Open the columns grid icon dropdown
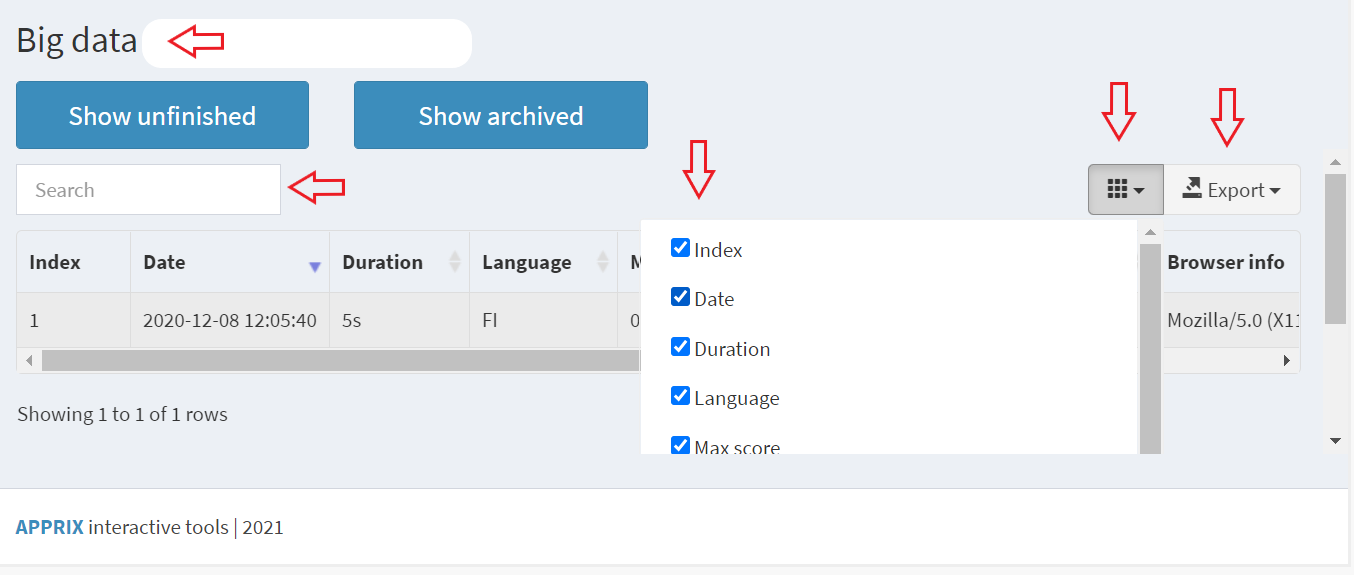Viewport: 1354px width, 575px height. 1126,190
